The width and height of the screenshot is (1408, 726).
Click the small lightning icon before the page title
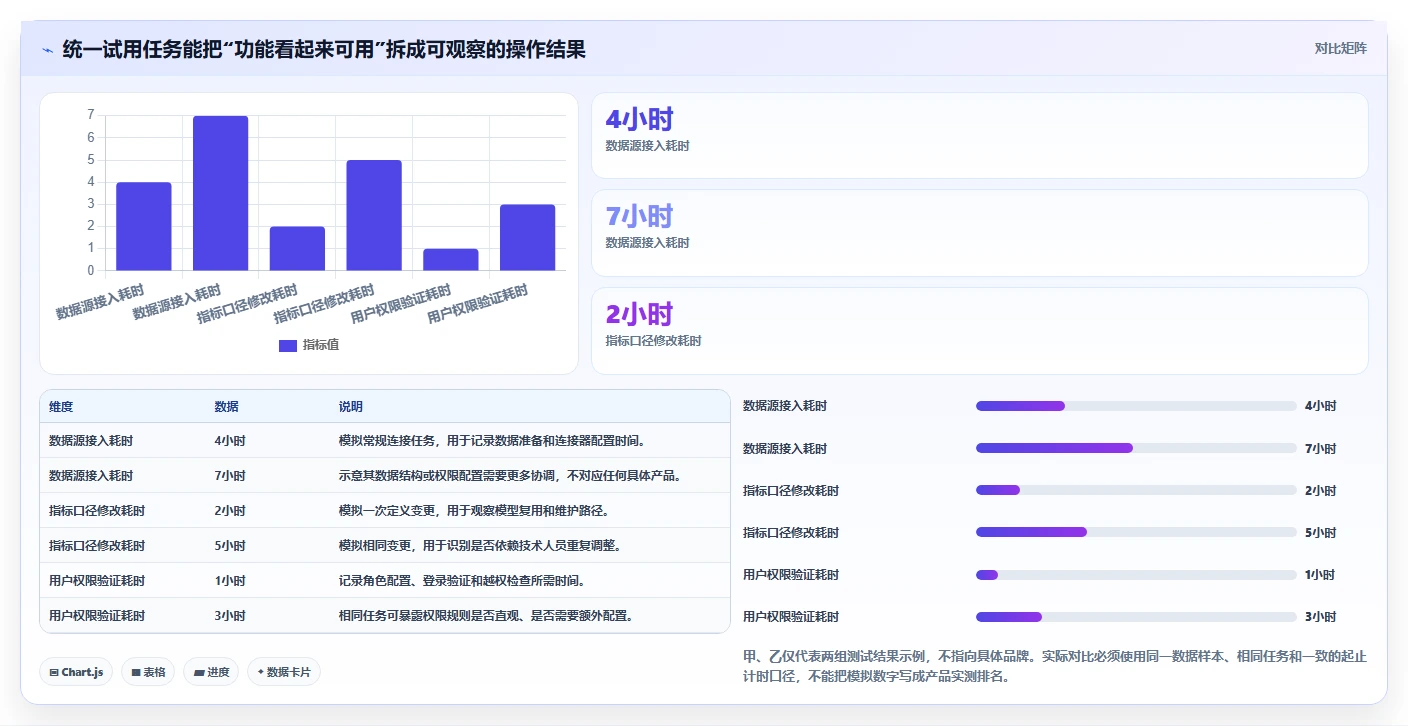47,50
